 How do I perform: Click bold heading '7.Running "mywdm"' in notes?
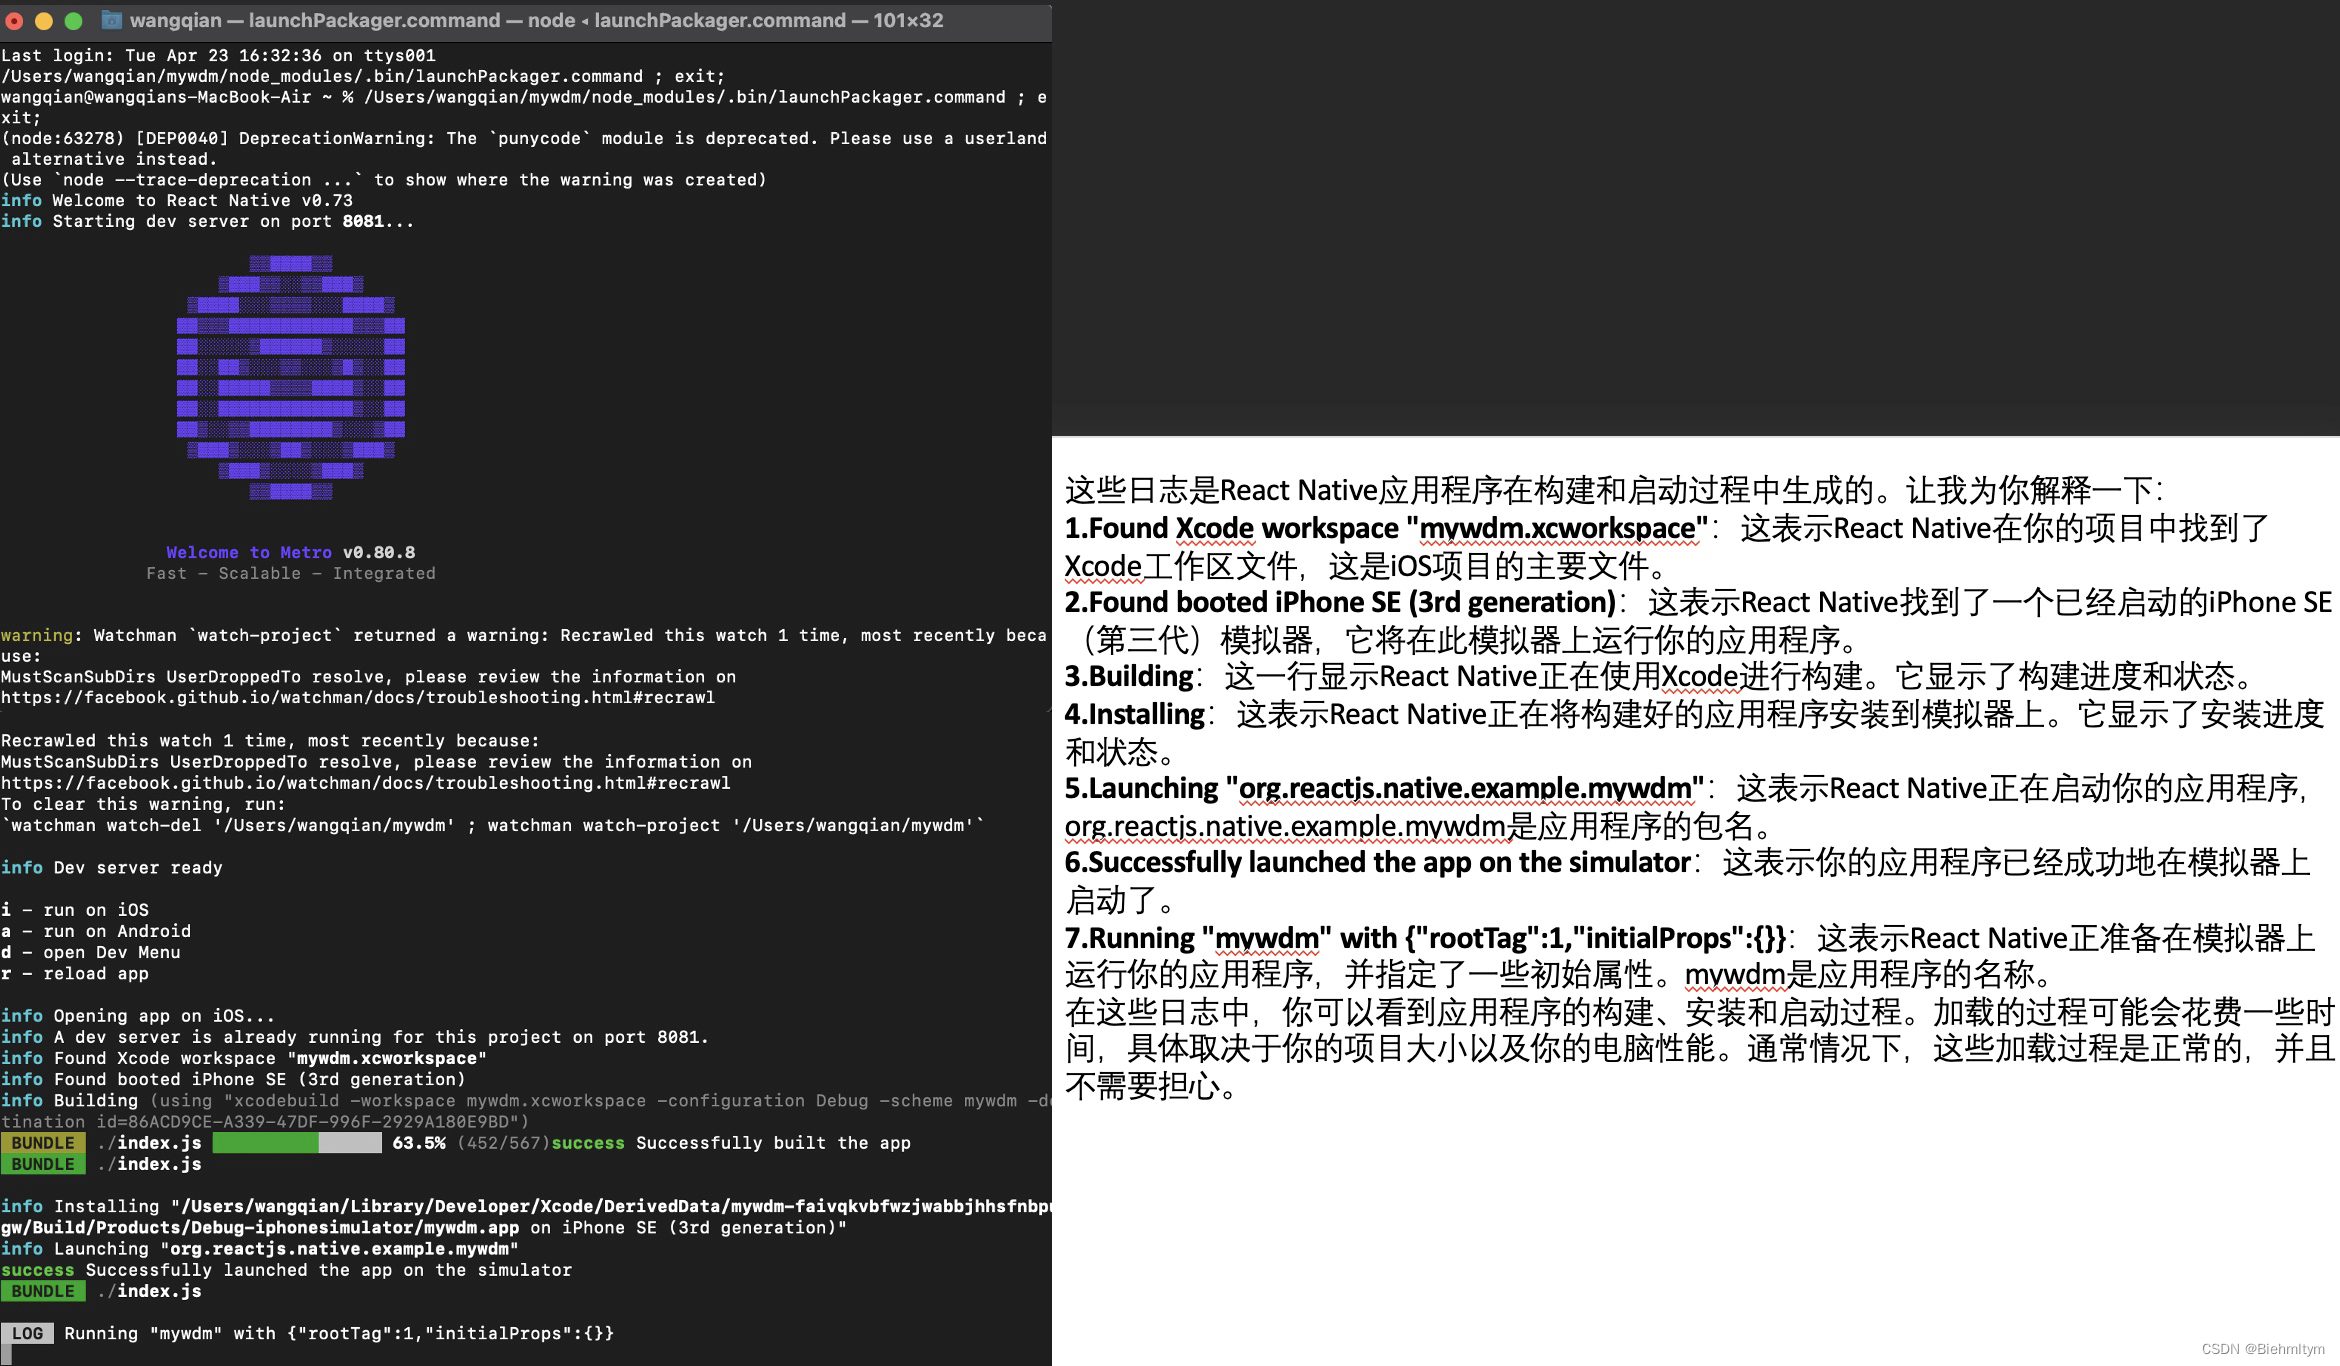coord(1425,938)
